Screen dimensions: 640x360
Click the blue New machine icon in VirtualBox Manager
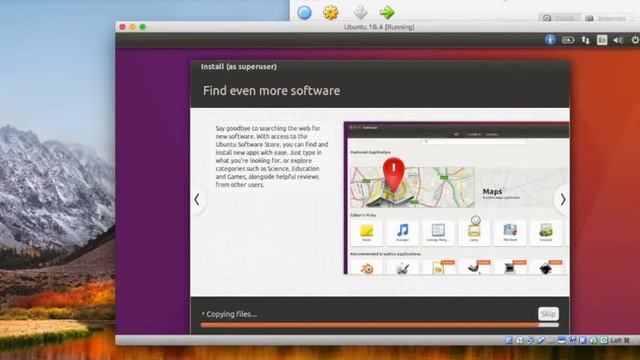tap(304, 12)
